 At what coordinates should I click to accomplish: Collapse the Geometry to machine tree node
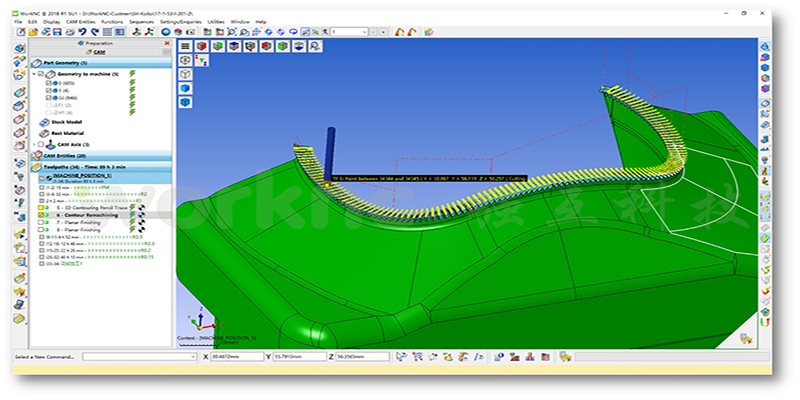click(34, 74)
